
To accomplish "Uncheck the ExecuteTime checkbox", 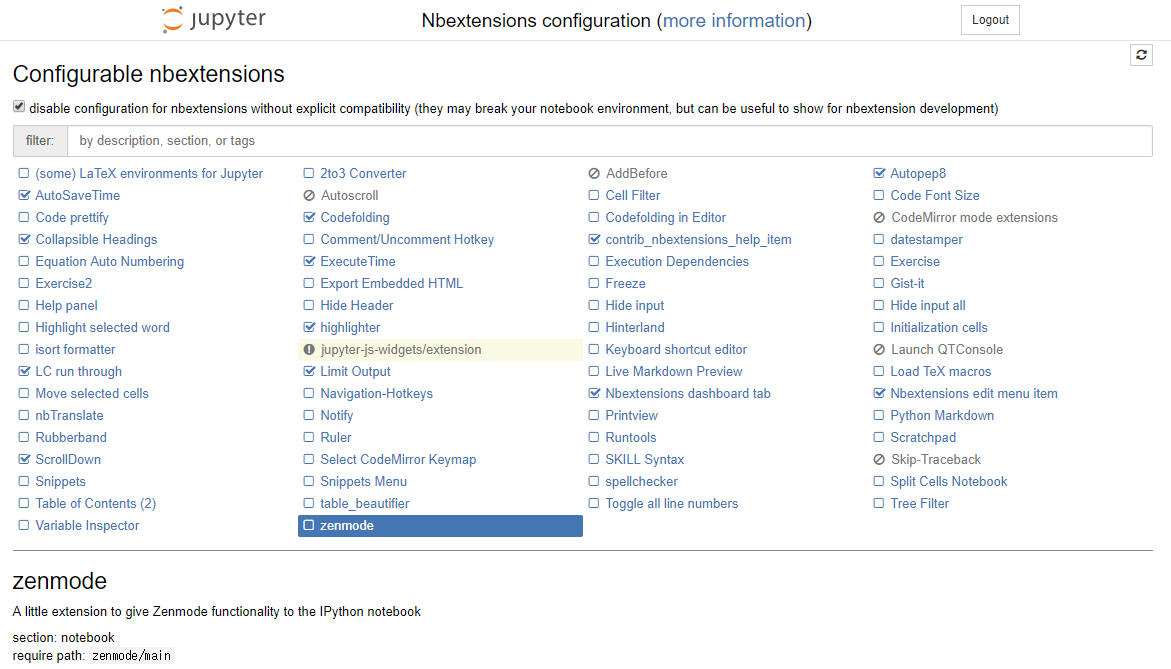I will pos(309,261).
